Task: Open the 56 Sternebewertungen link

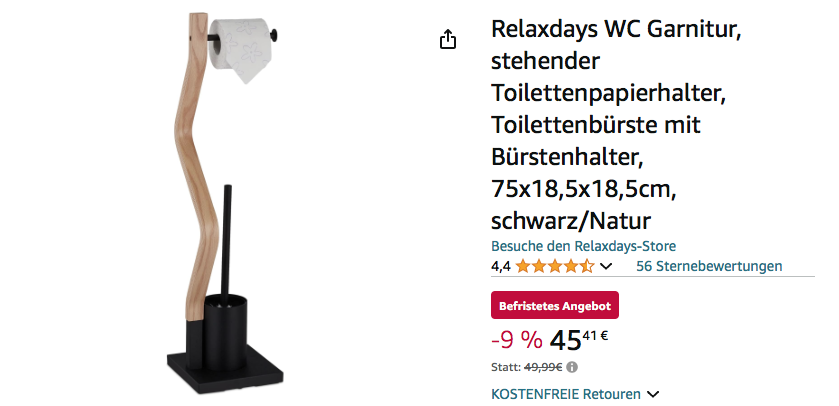Action: pyautogui.click(x=709, y=266)
